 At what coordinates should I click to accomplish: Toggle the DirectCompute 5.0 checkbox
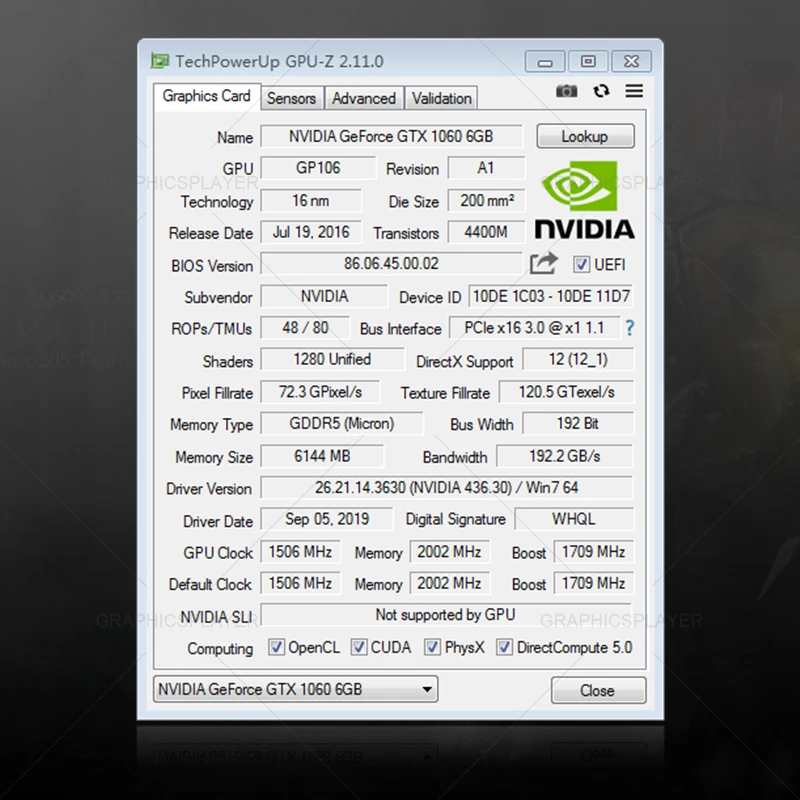[x=505, y=647]
